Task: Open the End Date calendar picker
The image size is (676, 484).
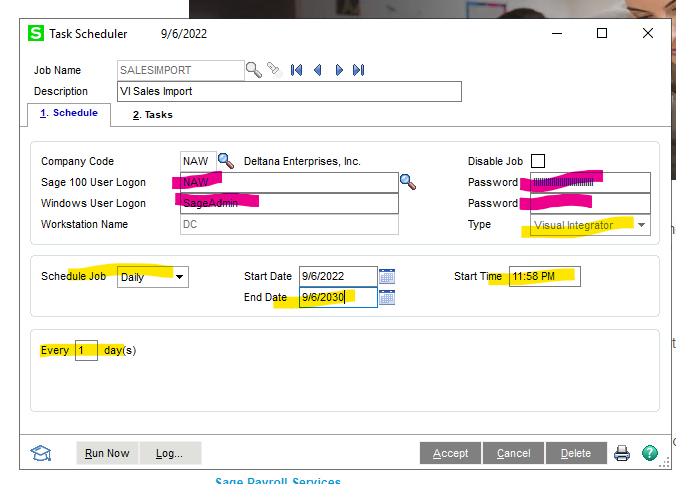Action: 388,297
